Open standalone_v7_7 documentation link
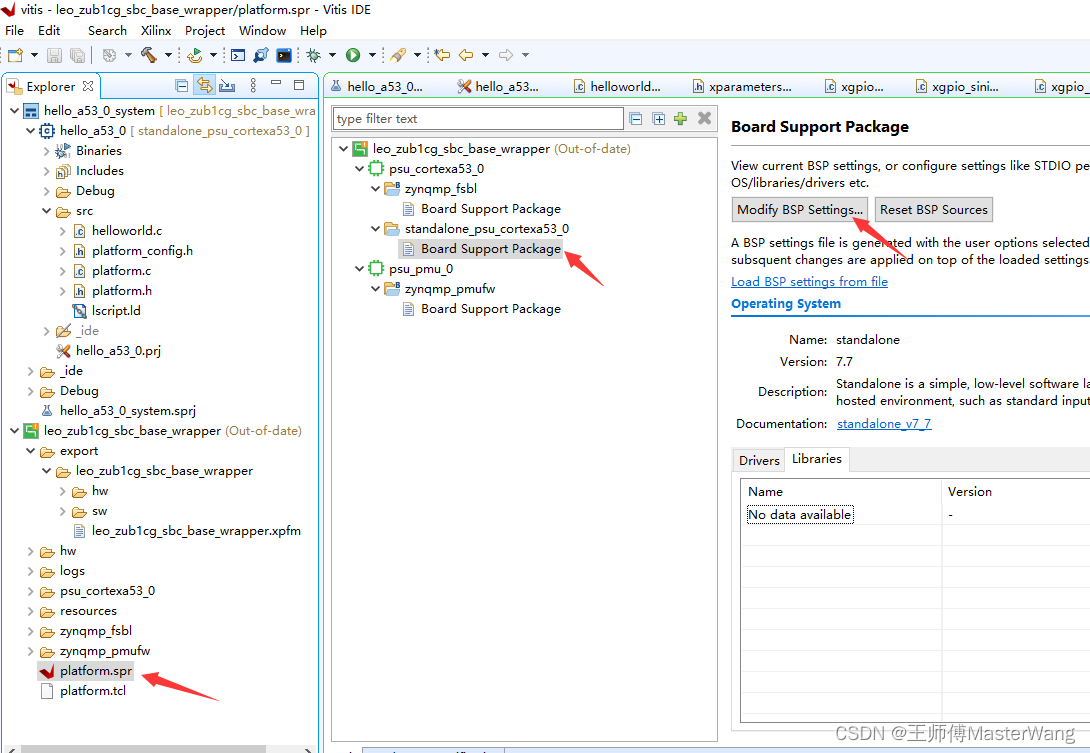The image size is (1090, 753). (884, 424)
